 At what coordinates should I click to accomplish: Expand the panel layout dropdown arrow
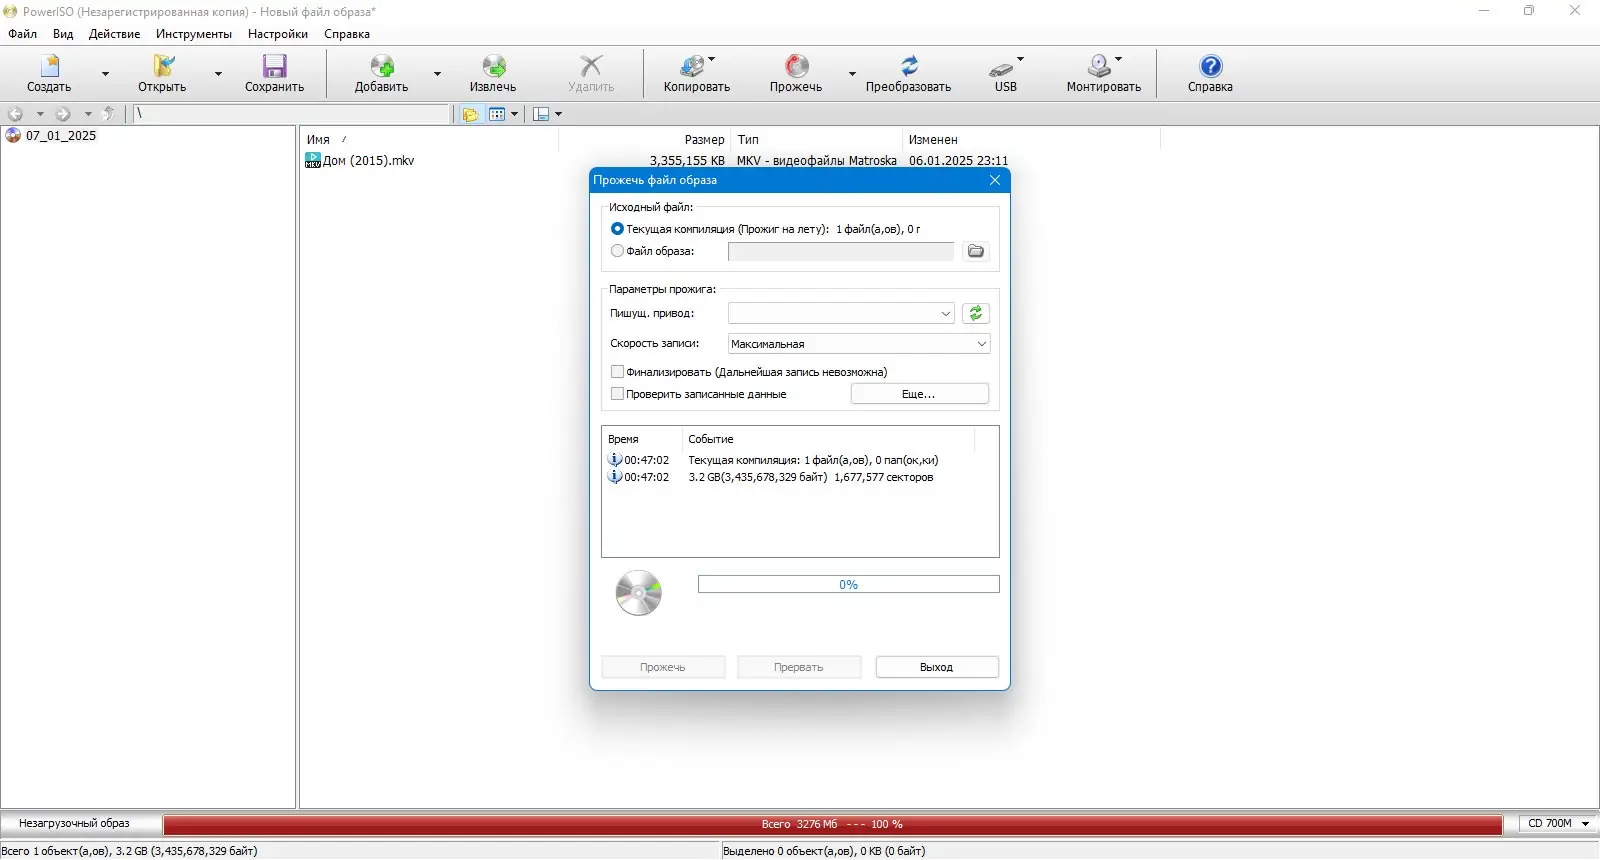[x=558, y=114]
